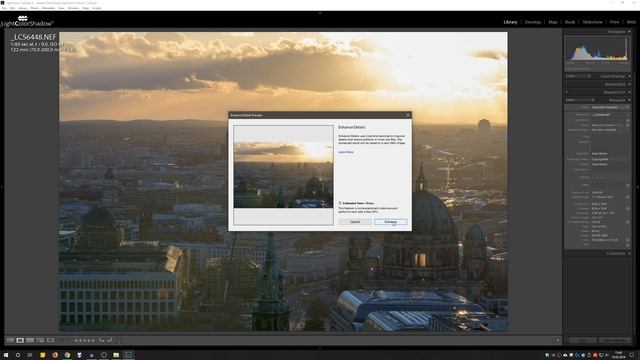Click the Sync Settings button
The height and width of the screenshot is (360, 640).
tap(614, 340)
